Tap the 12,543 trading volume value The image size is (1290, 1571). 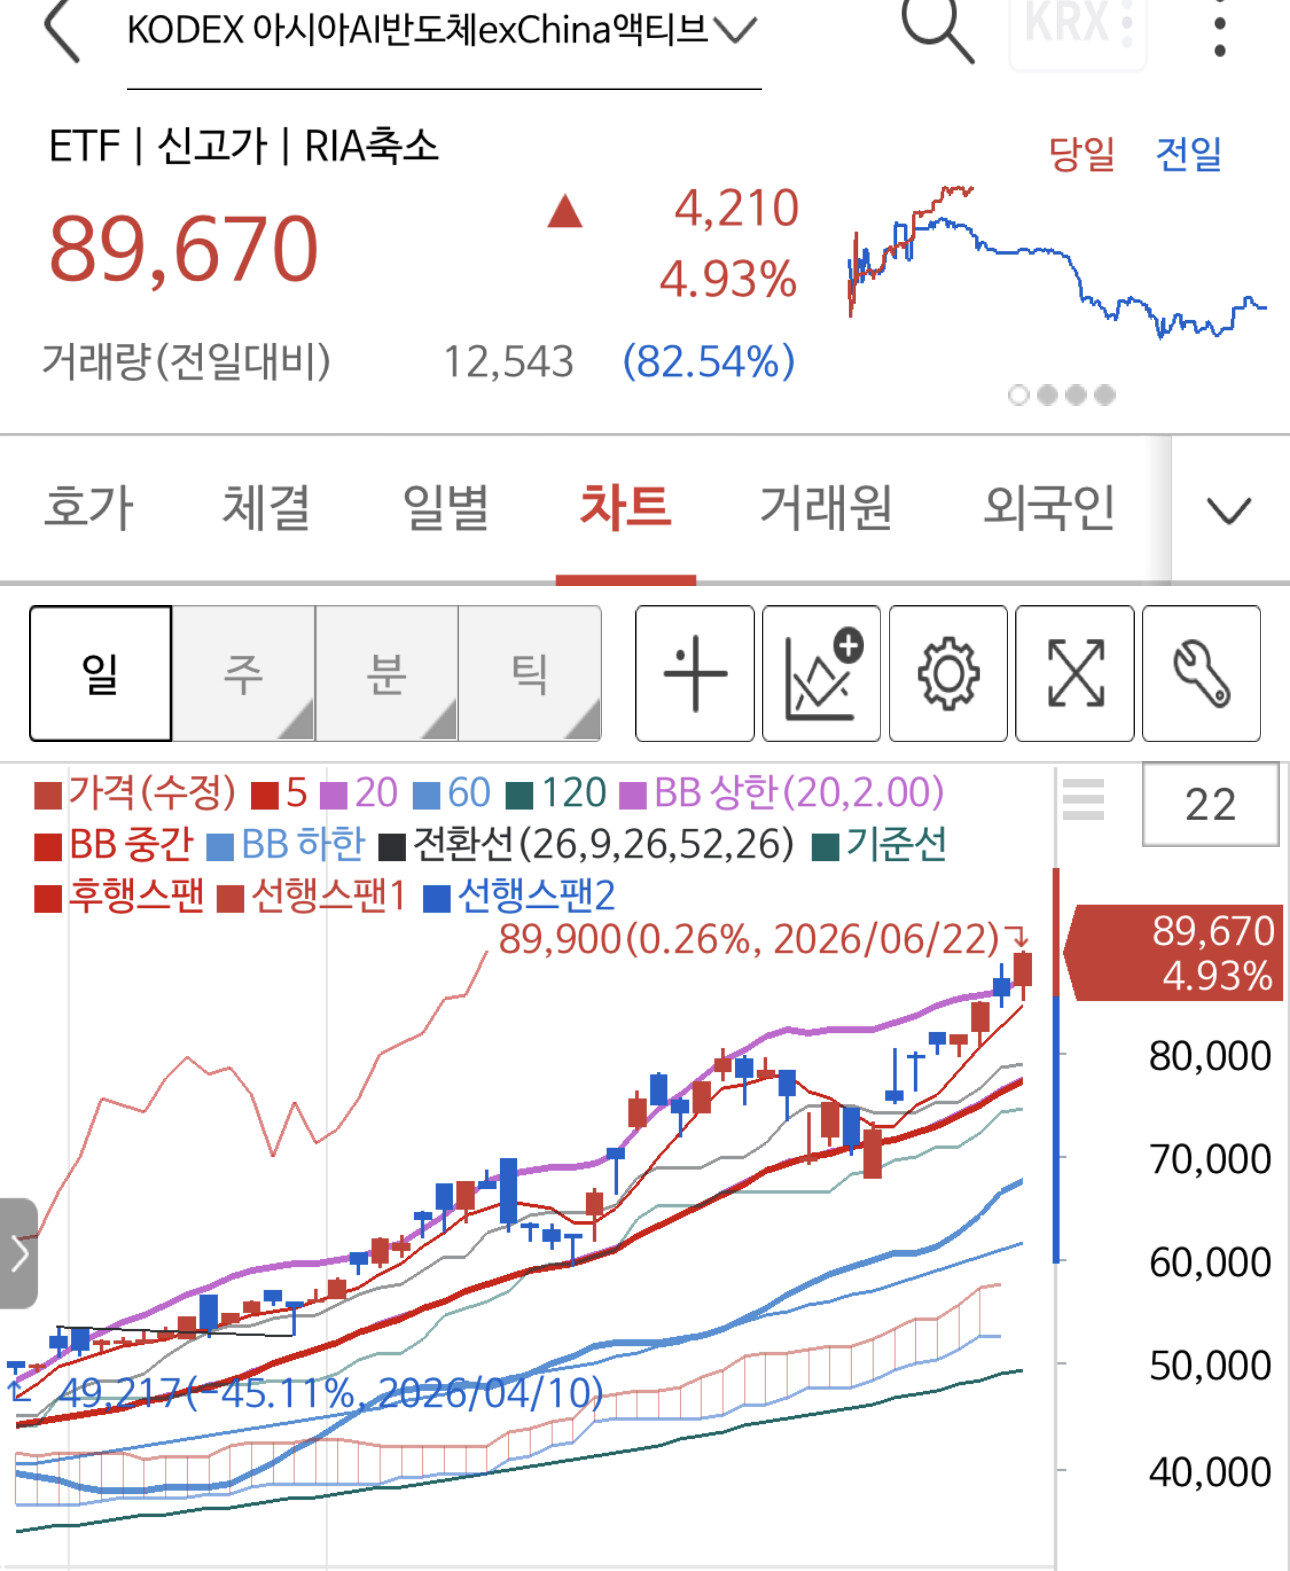[508, 362]
